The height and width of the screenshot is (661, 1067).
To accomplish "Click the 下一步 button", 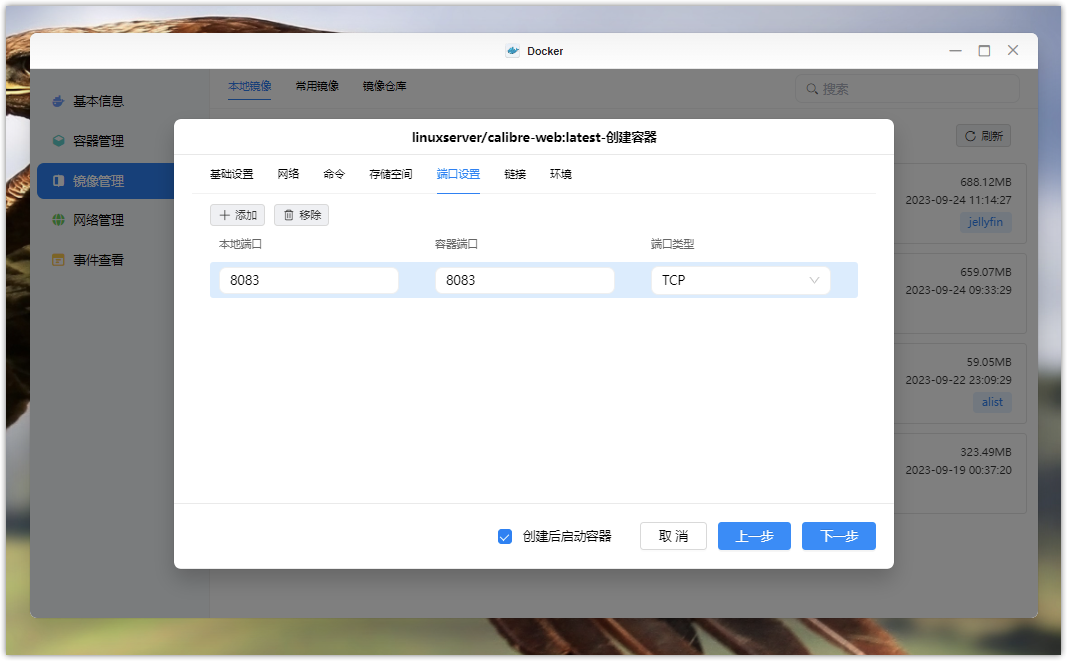I will tap(839, 536).
